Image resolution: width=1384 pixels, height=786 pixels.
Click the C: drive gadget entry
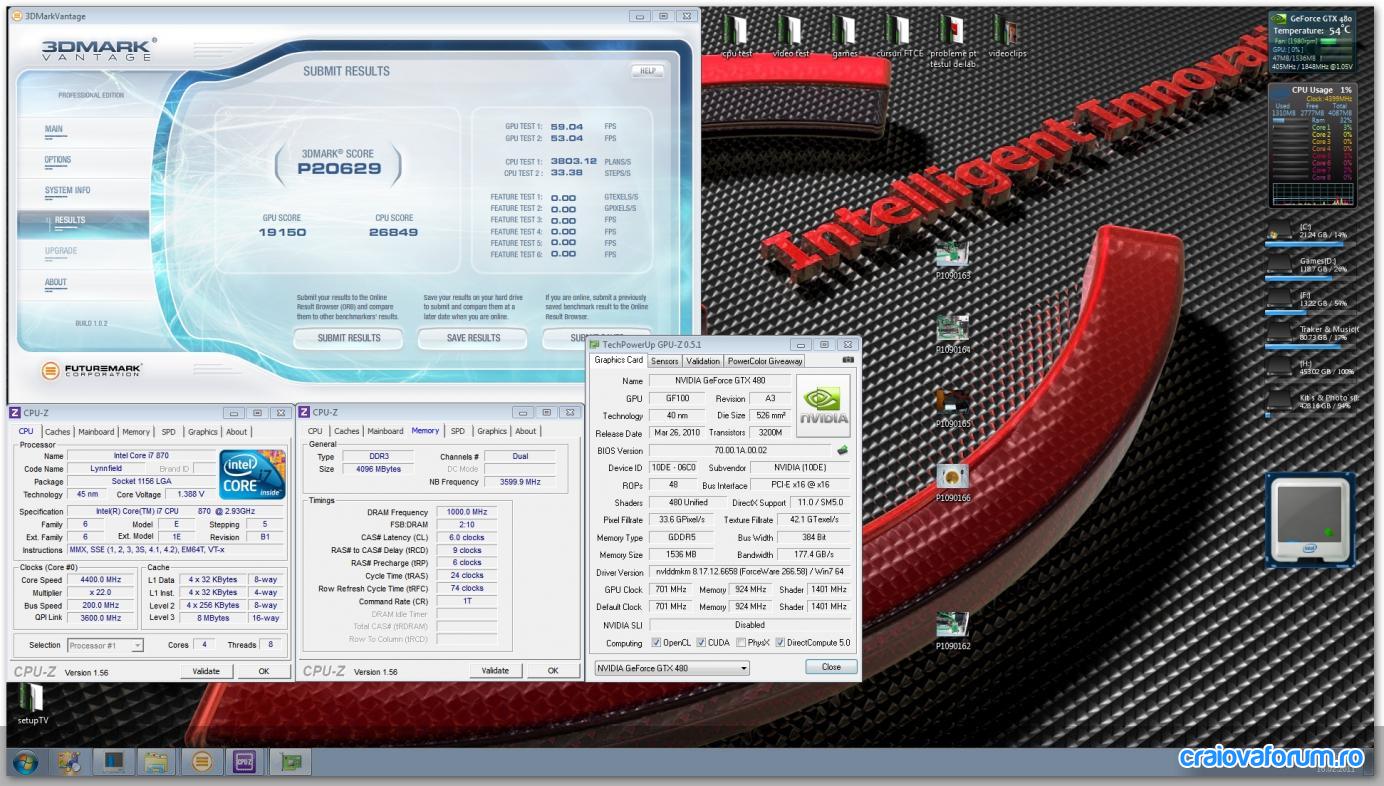click(1313, 234)
